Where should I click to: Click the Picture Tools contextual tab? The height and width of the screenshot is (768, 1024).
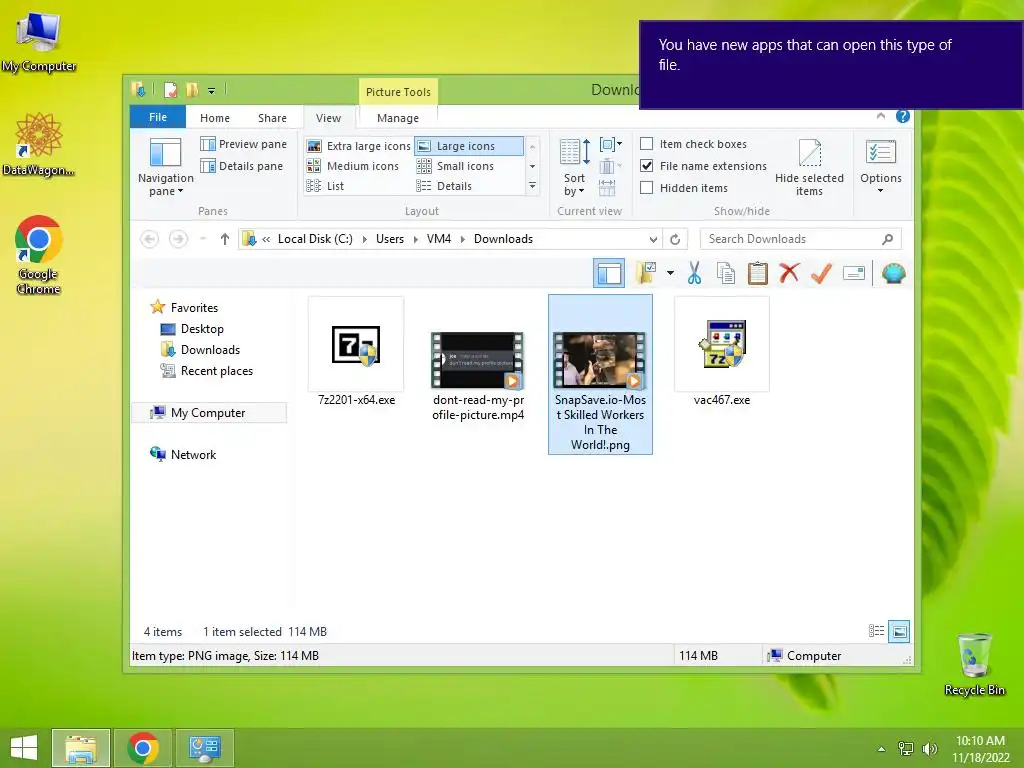tap(398, 92)
